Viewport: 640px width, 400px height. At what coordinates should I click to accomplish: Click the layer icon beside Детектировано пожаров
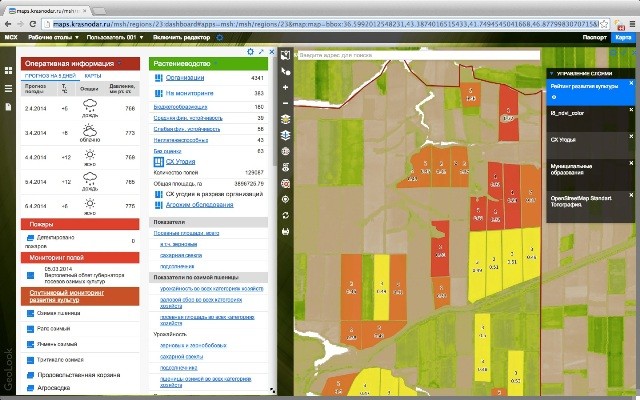(30, 238)
